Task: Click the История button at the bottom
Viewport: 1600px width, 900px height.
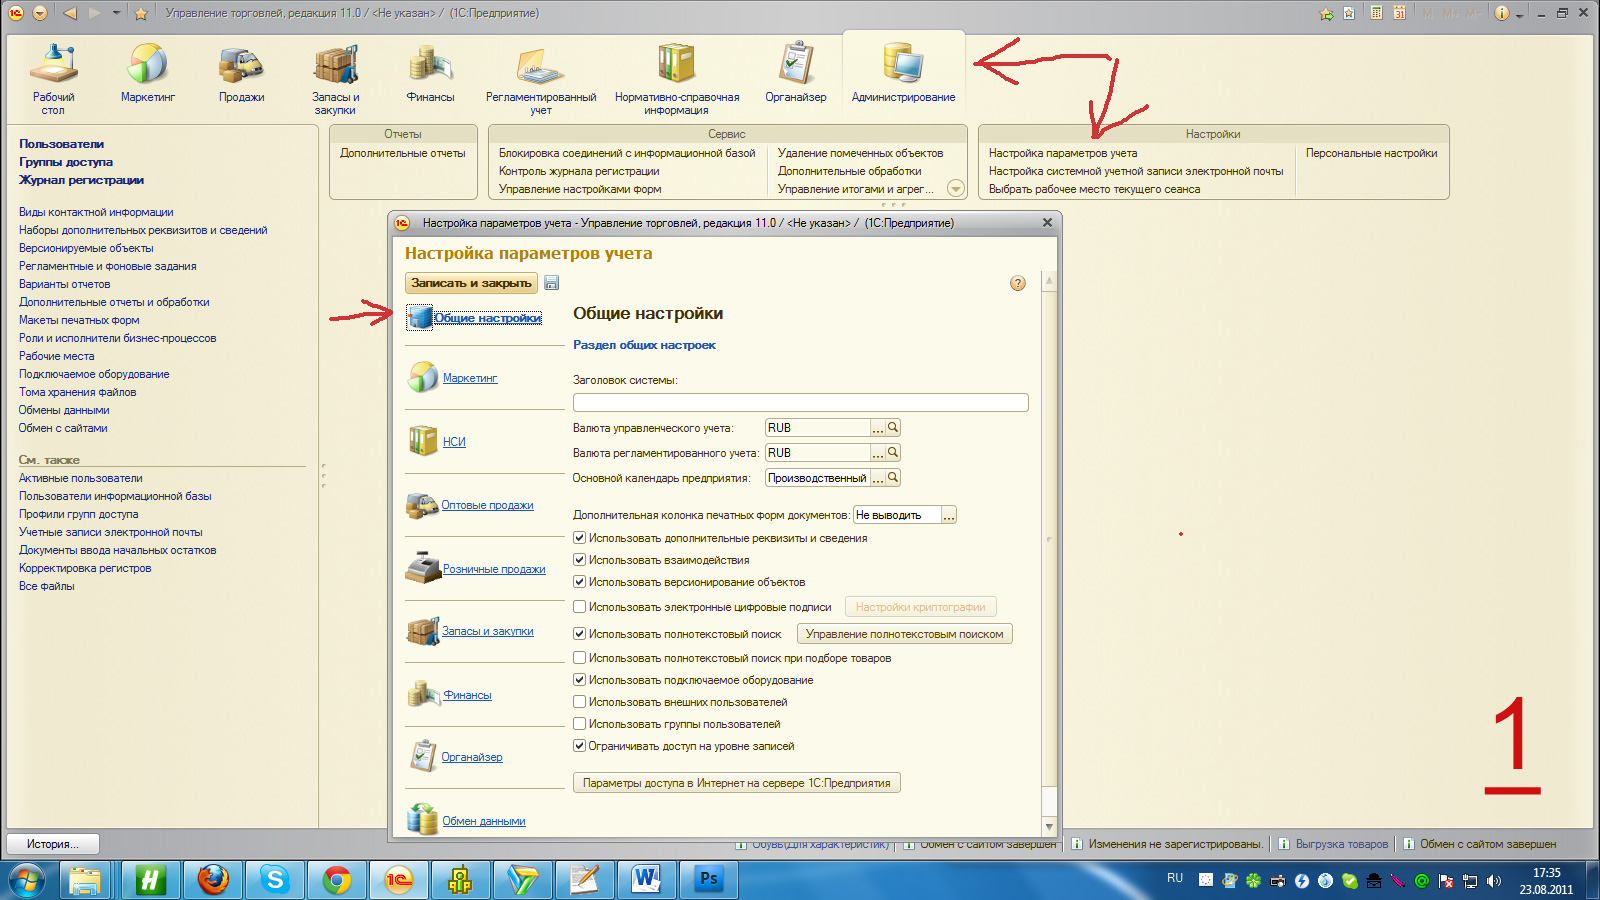Action: click(x=55, y=844)
